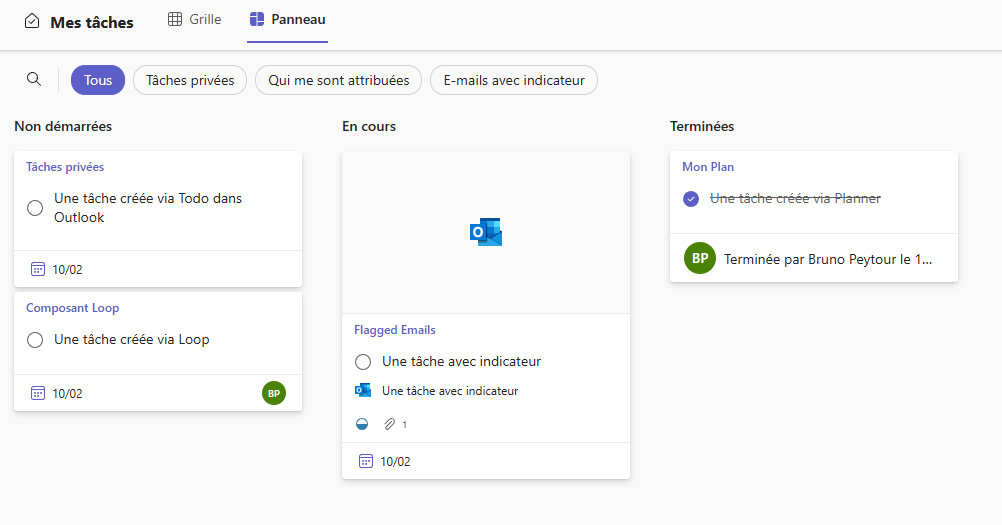Image resolution: width=1002 pixels, height=525 pixels.
Task: Filter by Qui me sont attribuées
Action: click(338, 80)
